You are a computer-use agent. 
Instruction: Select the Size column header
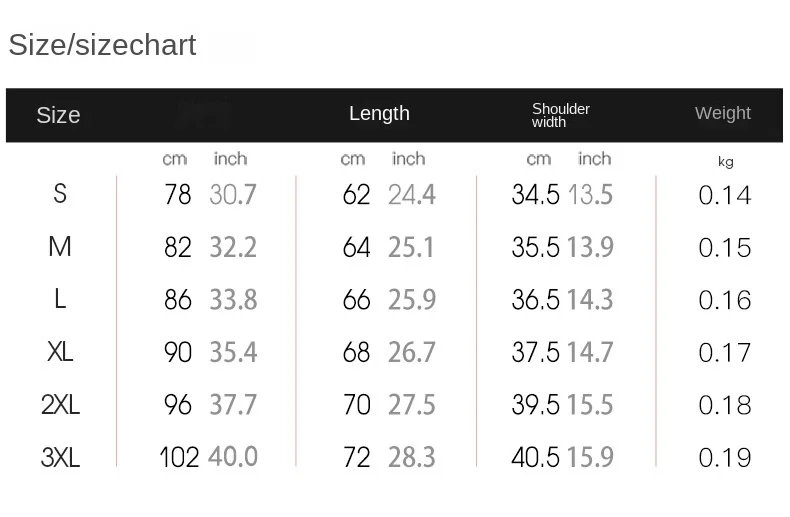click(58, 115)
